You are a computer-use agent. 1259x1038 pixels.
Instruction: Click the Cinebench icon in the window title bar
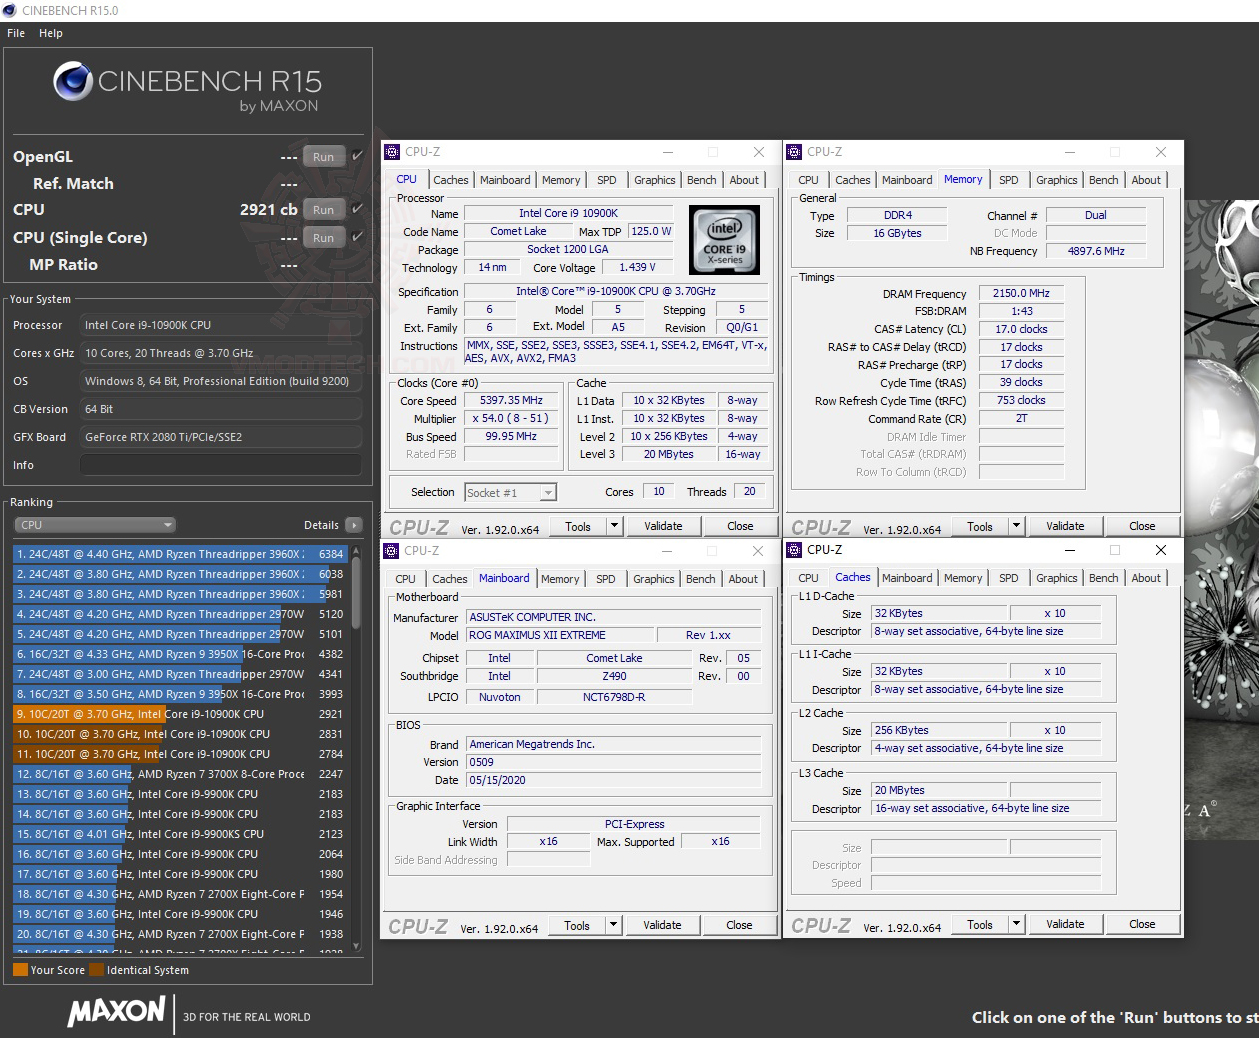[x=10, y=10]
